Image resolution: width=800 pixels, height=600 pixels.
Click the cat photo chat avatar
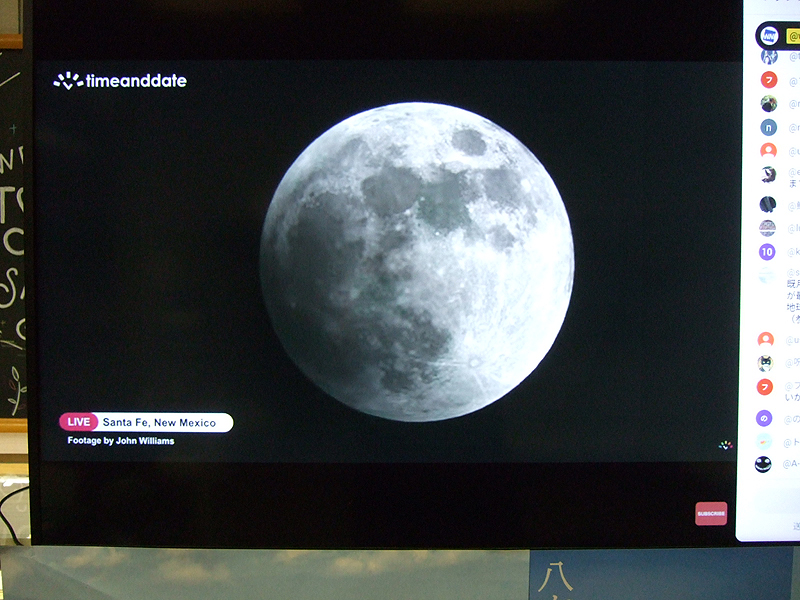coord(765,363)
